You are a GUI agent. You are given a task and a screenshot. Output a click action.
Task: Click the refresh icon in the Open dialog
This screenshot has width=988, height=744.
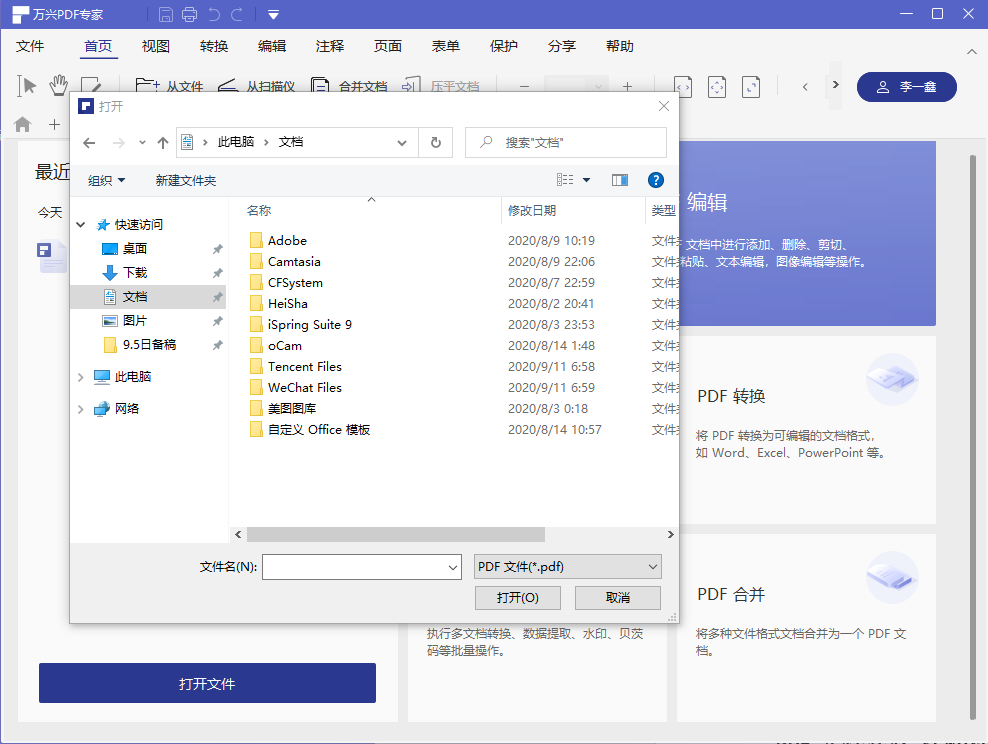pos(436,142)
